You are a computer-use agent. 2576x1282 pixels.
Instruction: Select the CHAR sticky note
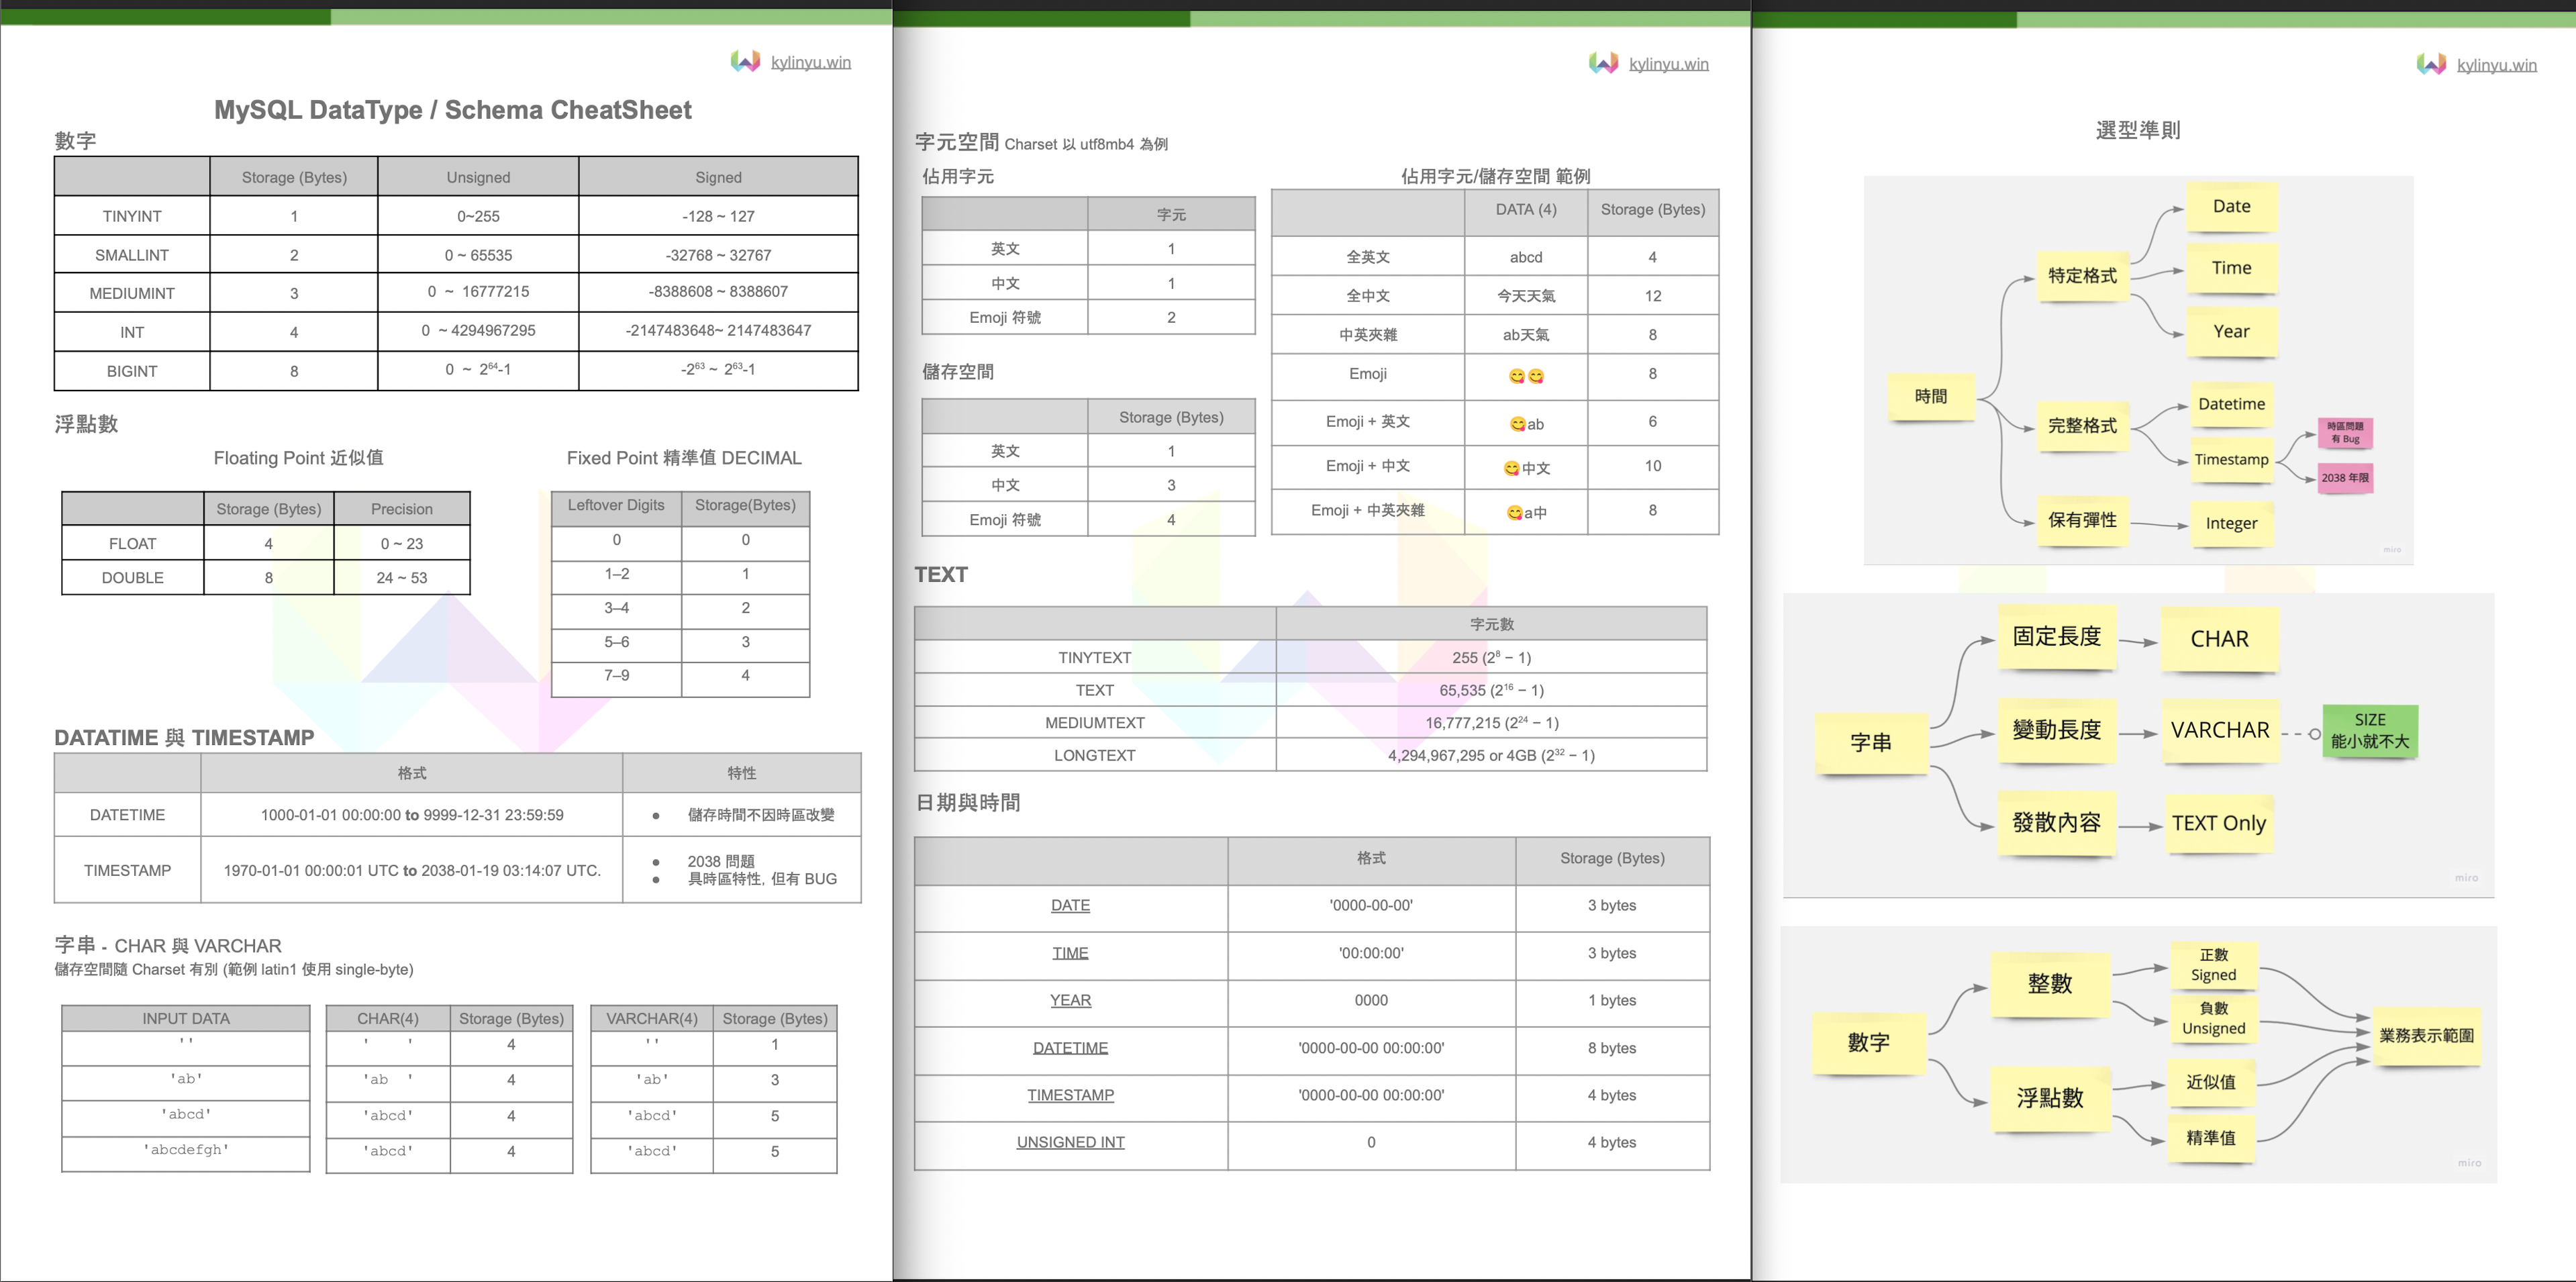point(2220,639)
